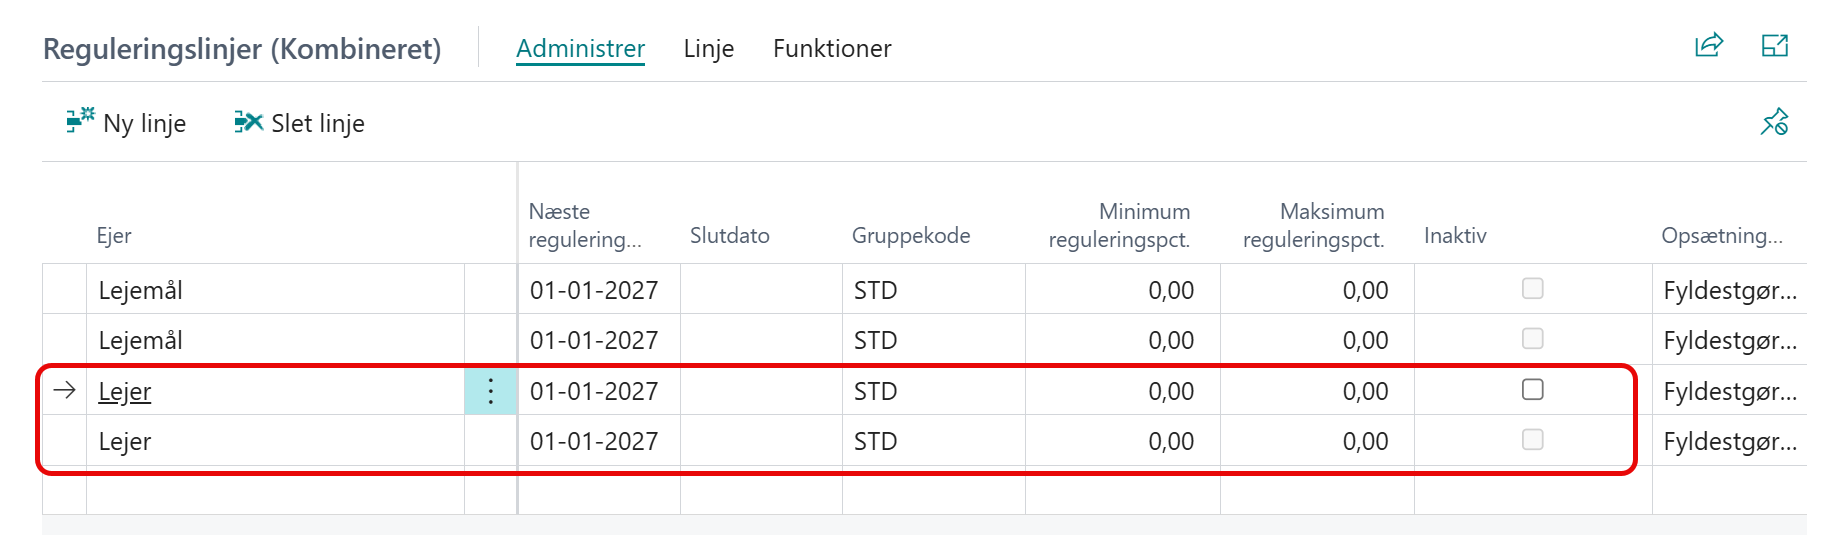Click the Reguleringslinjer (Kombineret) heading

(242, 48)
